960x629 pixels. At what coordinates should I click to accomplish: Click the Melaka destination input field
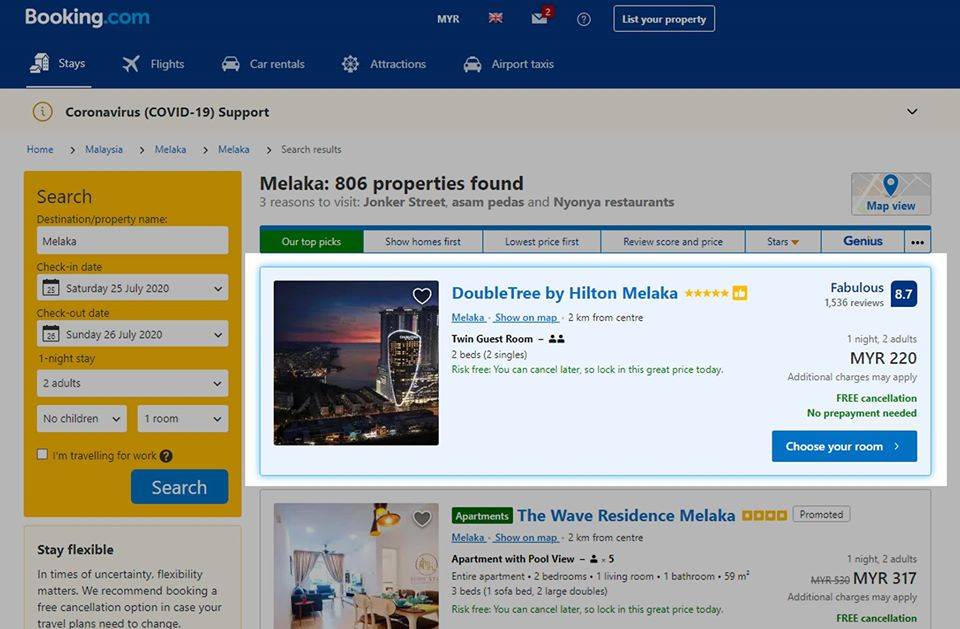(132, 241)
